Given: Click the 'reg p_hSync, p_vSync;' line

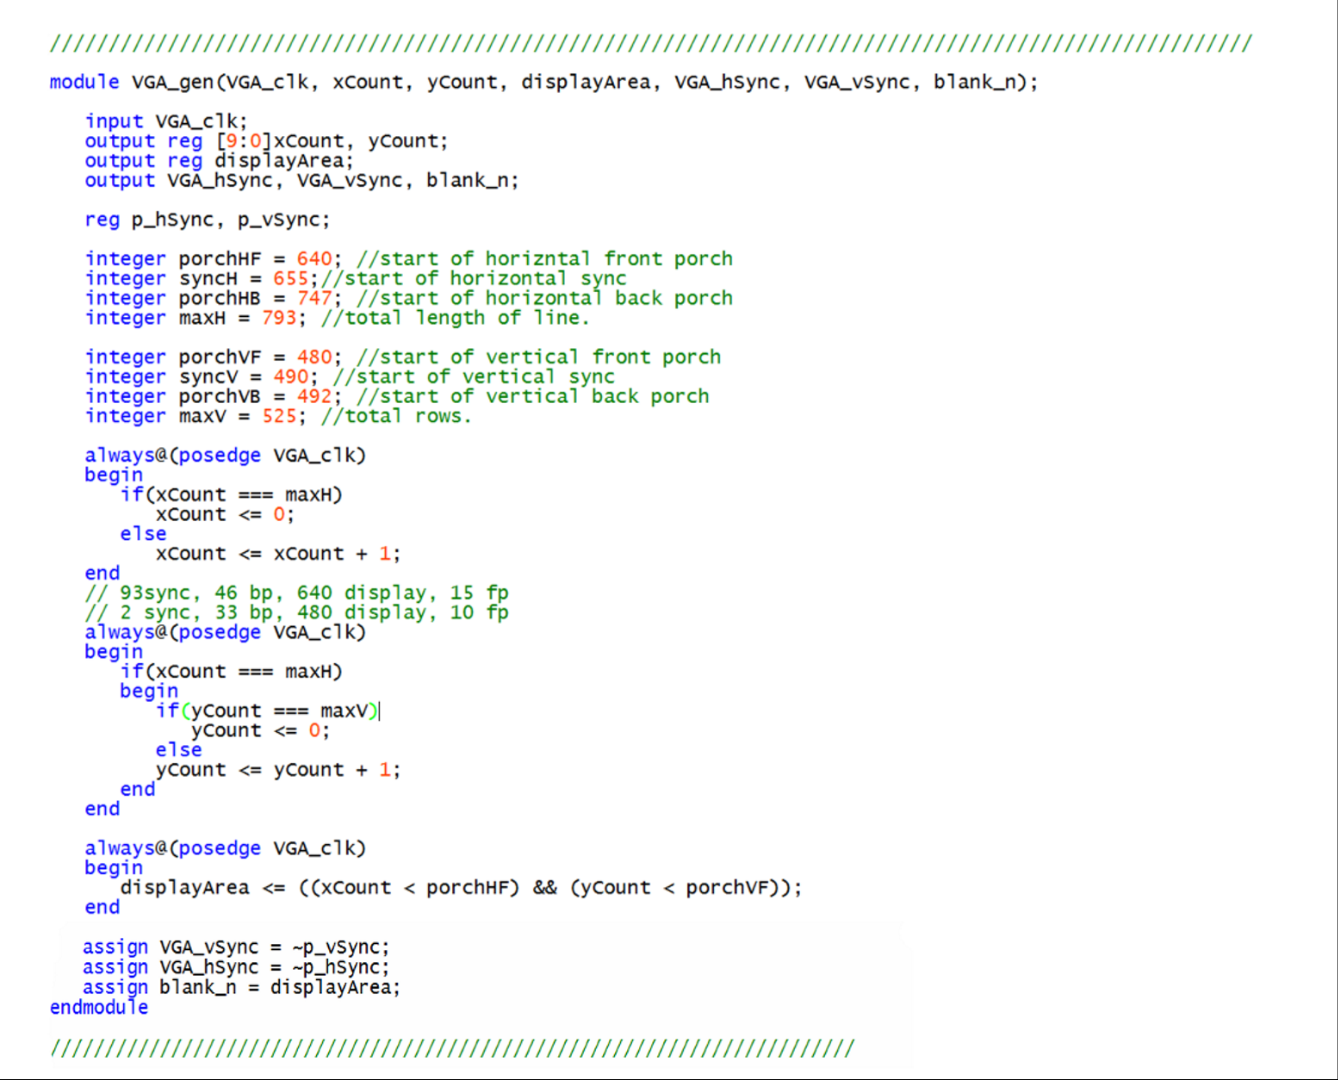Looking at the screenshot, I should coord(207,219).
